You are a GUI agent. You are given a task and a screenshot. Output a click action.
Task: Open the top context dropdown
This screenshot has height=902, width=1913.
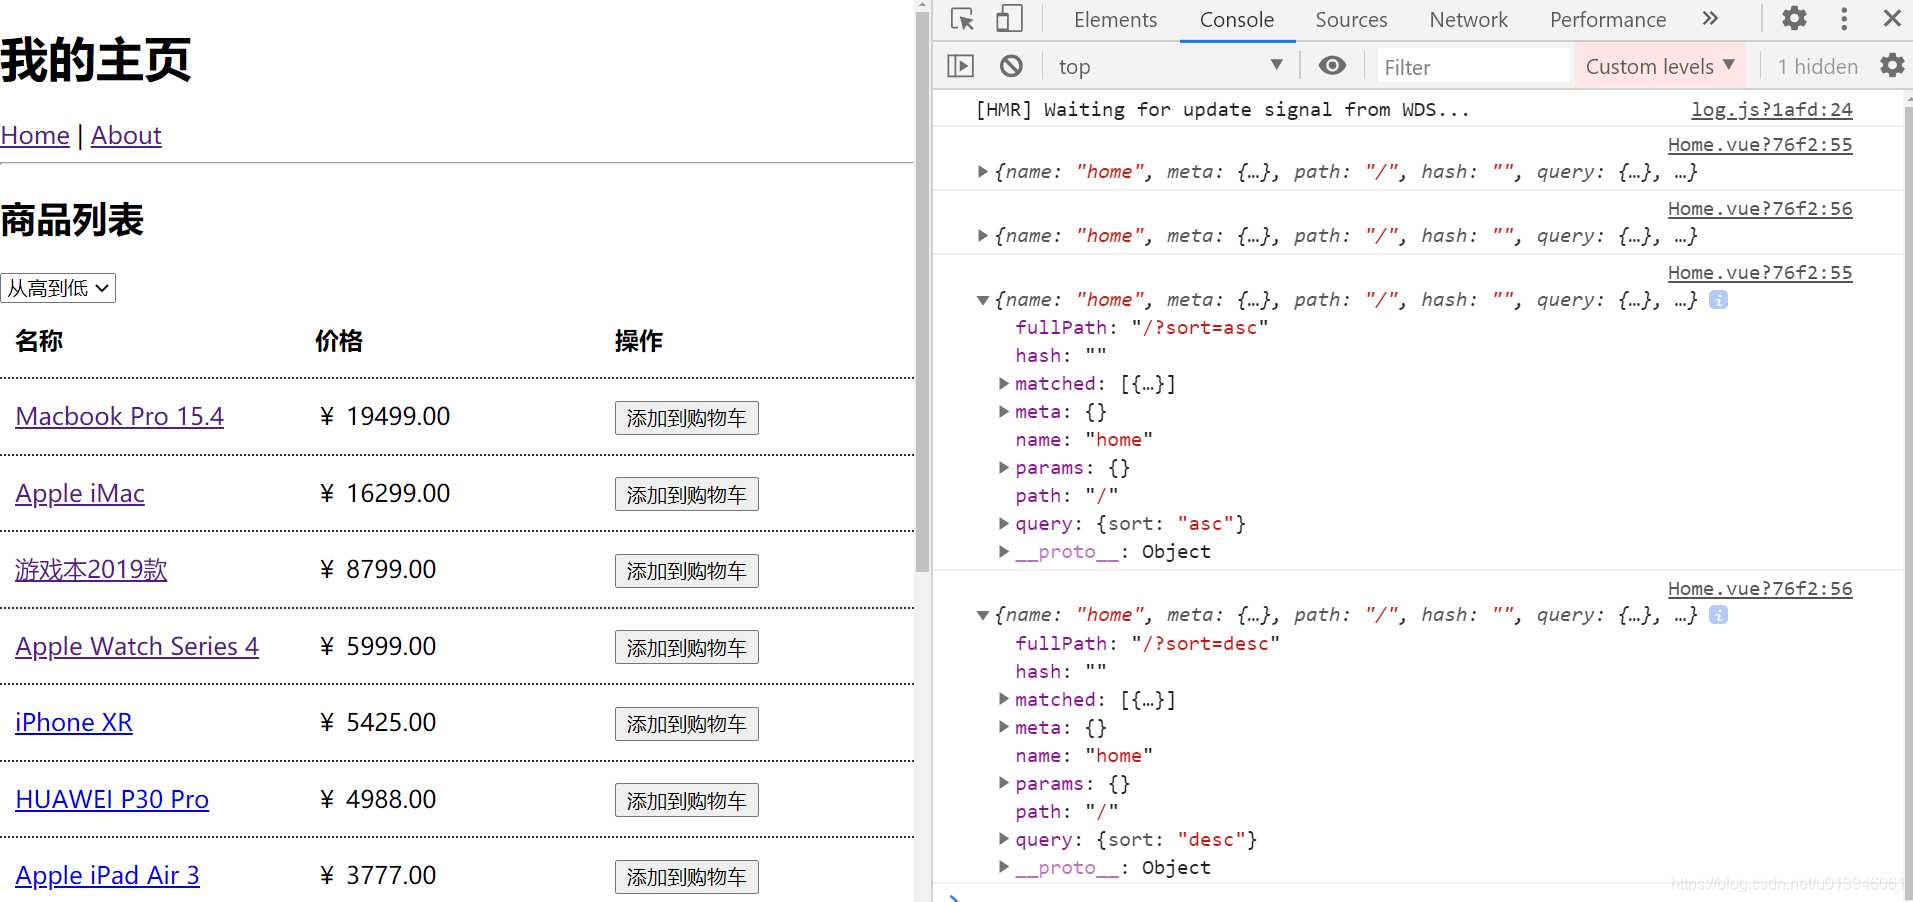[1170, 67]
